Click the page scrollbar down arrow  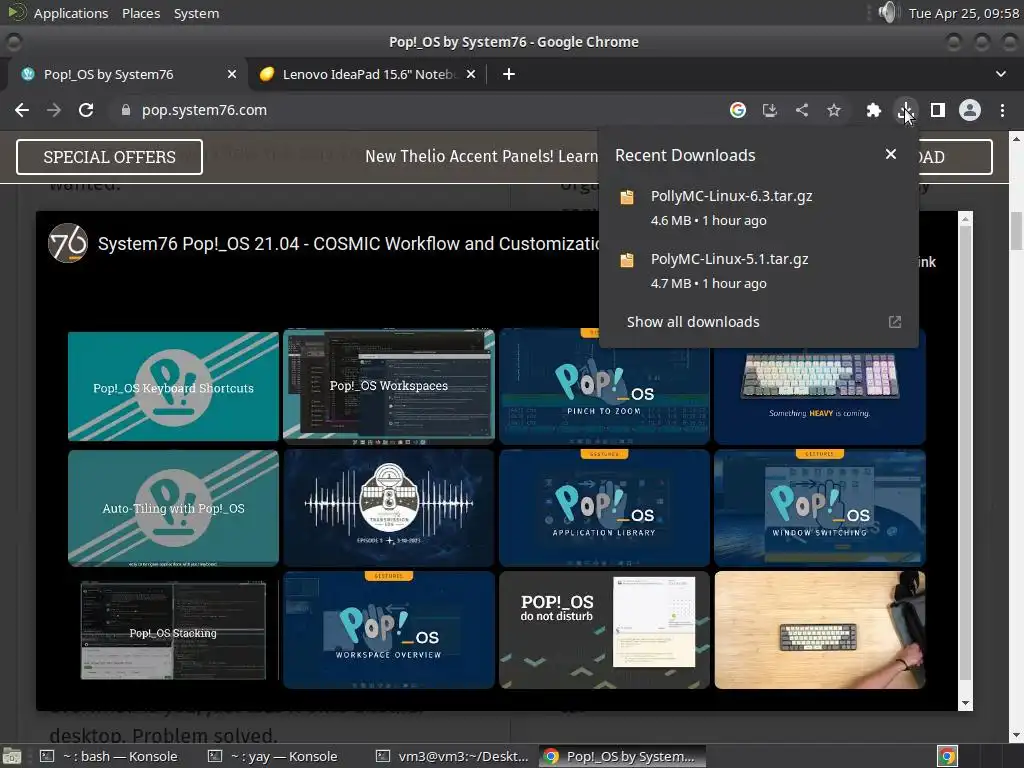coord(1016,736)
